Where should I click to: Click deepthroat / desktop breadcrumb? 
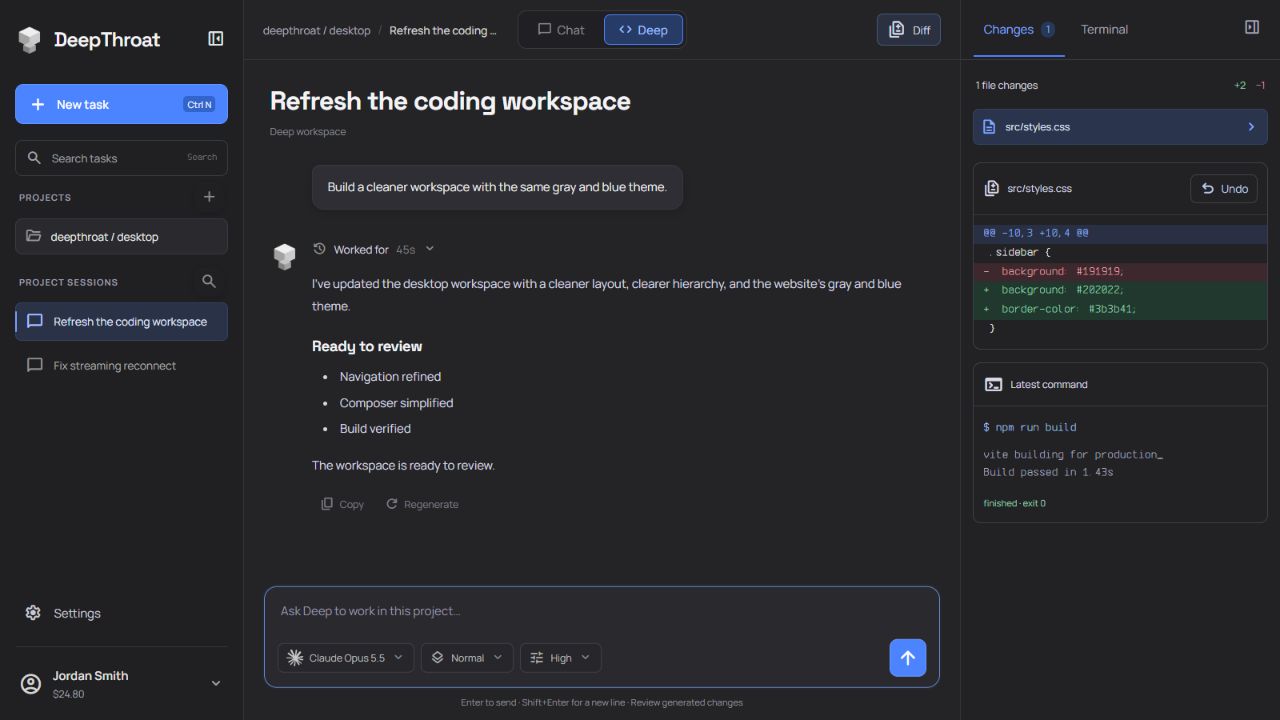click(x=316, y=30)
